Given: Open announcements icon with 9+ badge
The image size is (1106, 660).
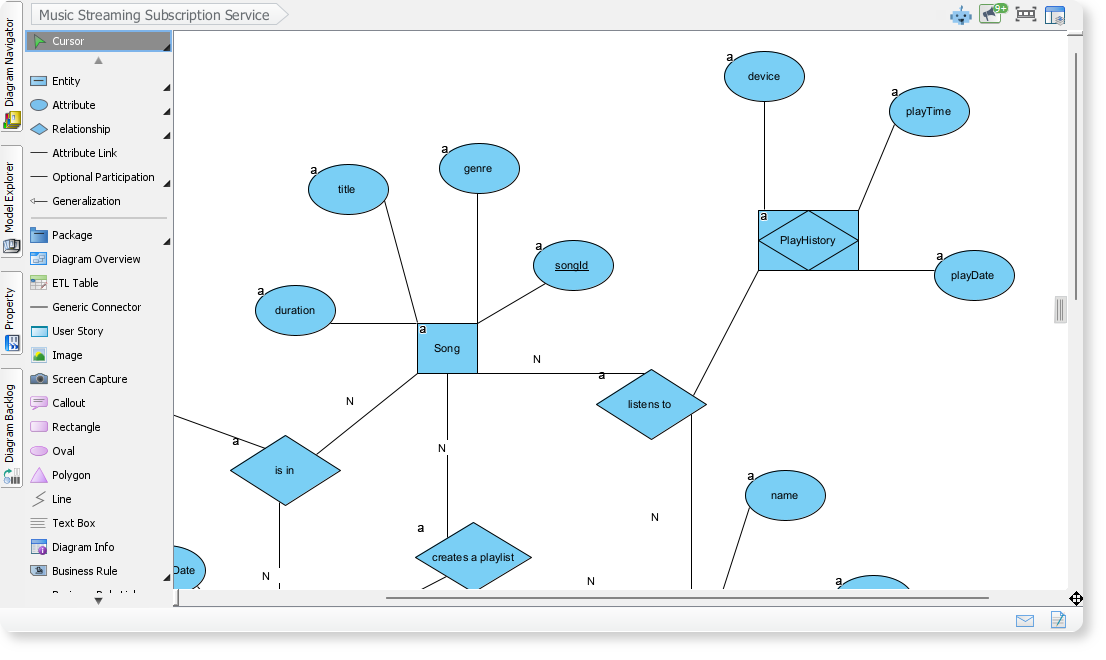Looking at the screenshot, I should [x=992, y=14].
